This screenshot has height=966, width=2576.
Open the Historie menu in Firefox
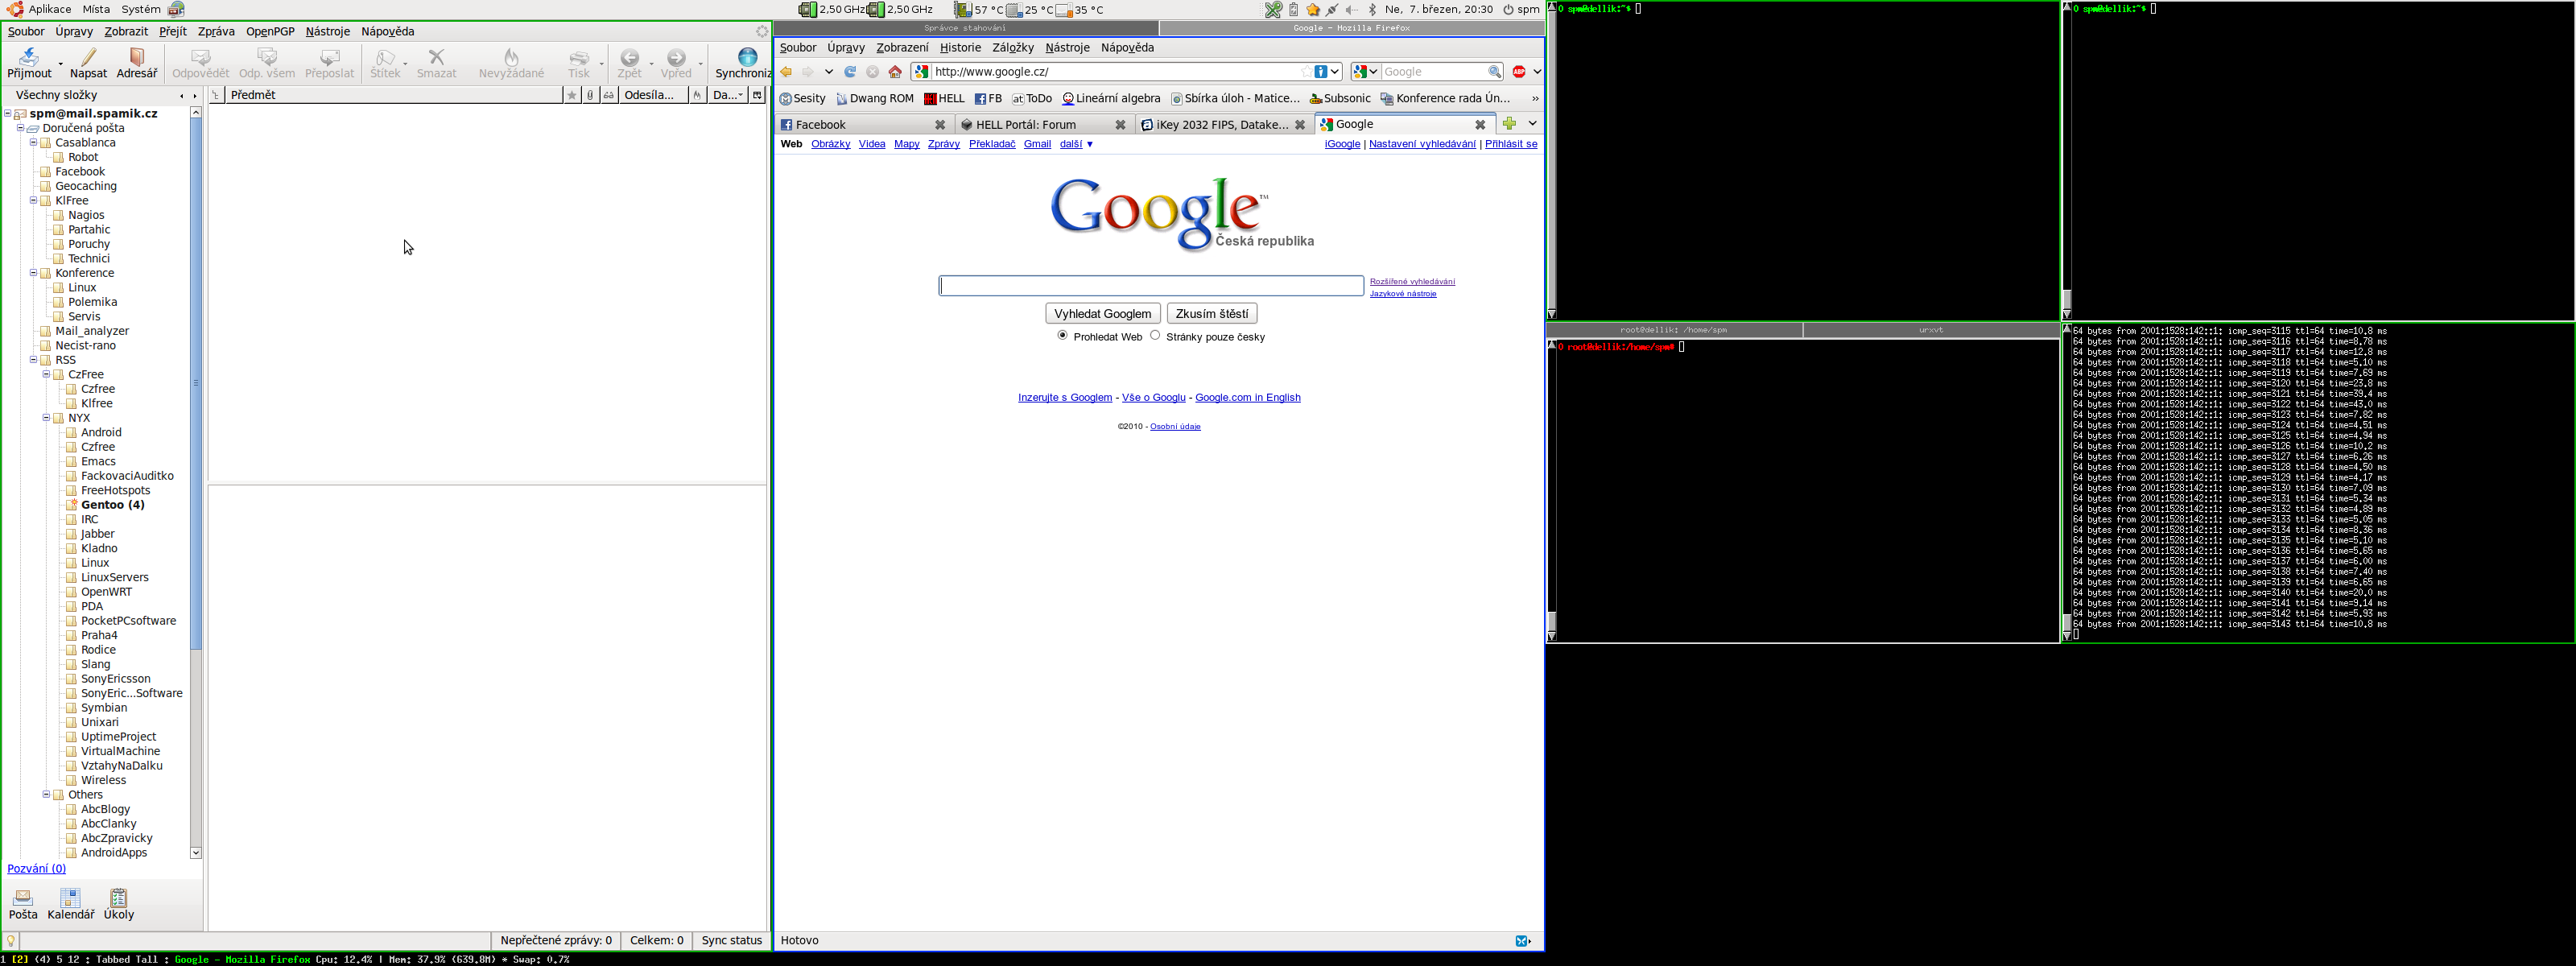[x=960, y=48]
